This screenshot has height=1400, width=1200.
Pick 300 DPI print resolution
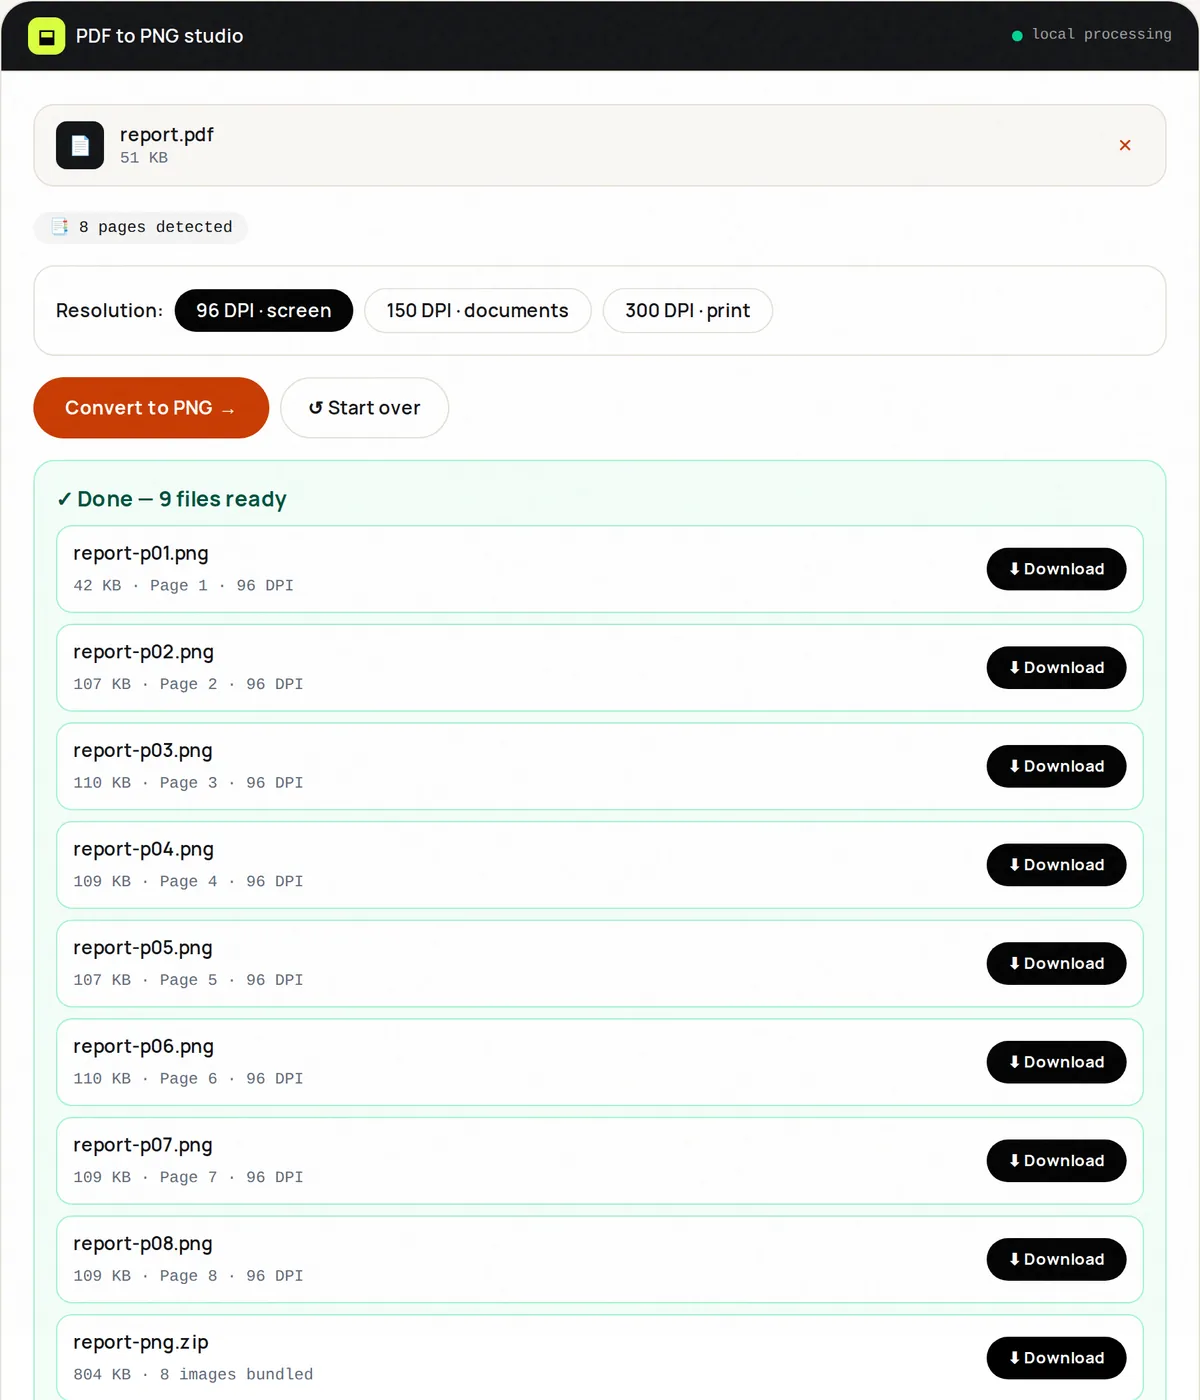pos(688,311)
